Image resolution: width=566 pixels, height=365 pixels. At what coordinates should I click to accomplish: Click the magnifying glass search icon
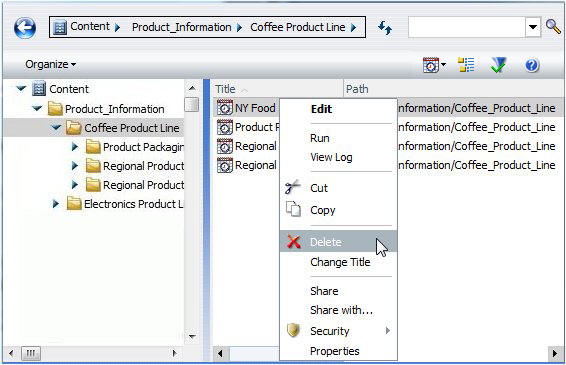point(553,27)
